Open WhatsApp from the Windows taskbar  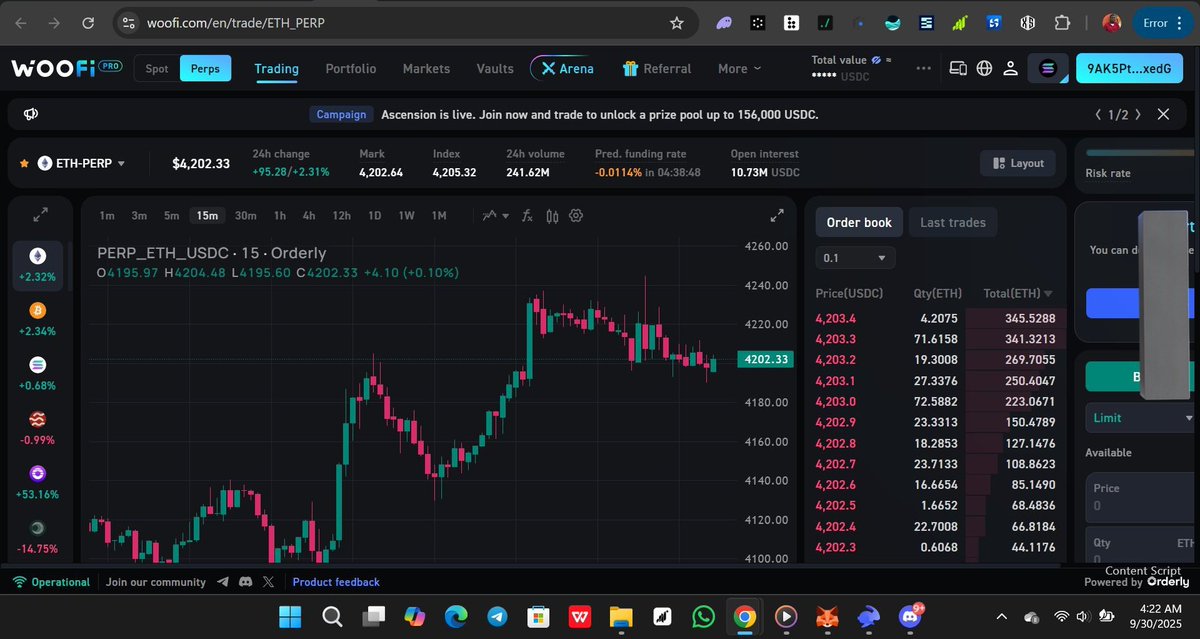pos(703,616)
